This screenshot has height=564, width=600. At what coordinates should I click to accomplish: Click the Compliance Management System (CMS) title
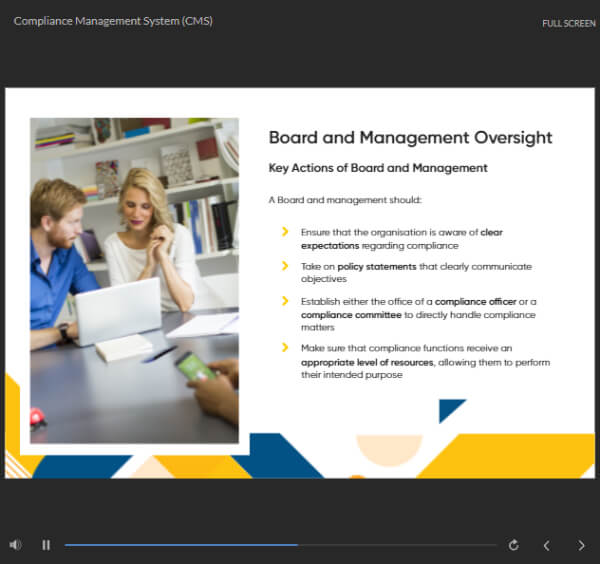tap(113, 21)
